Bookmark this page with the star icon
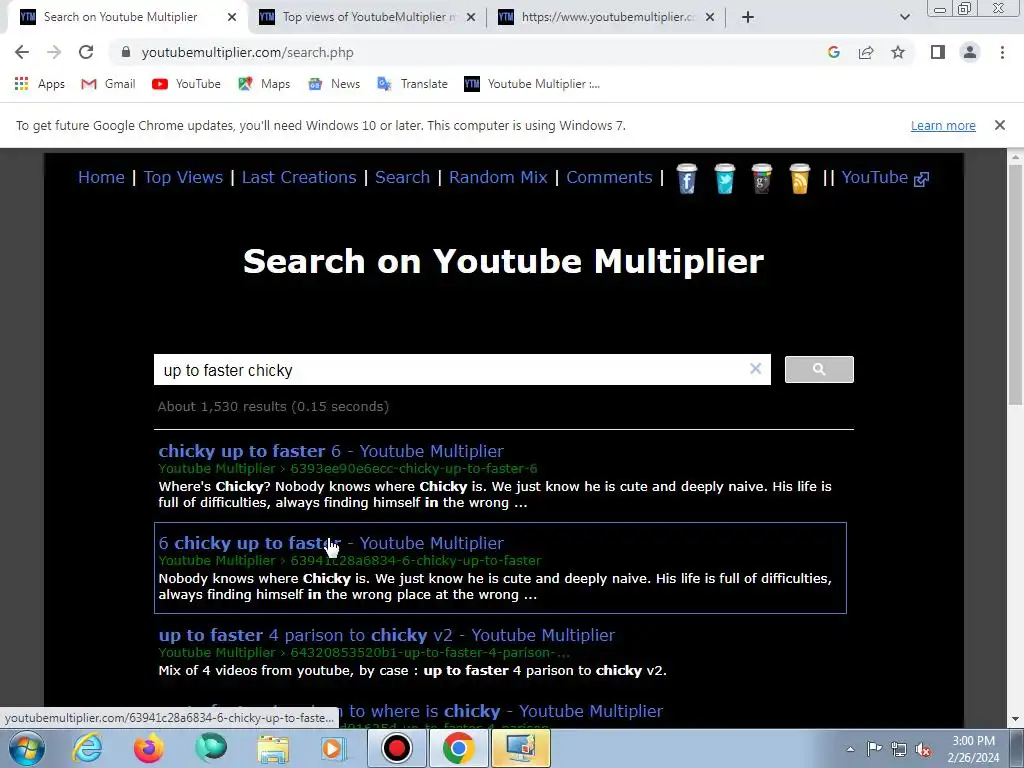This screenshot has height=768, width=1024. 898,52
